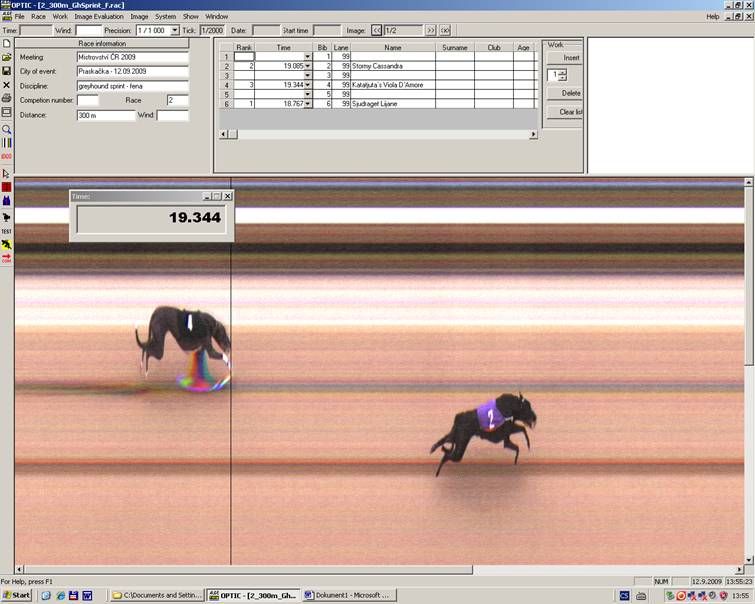Close the 19.344 Time popup window

(x=228, y=196)
